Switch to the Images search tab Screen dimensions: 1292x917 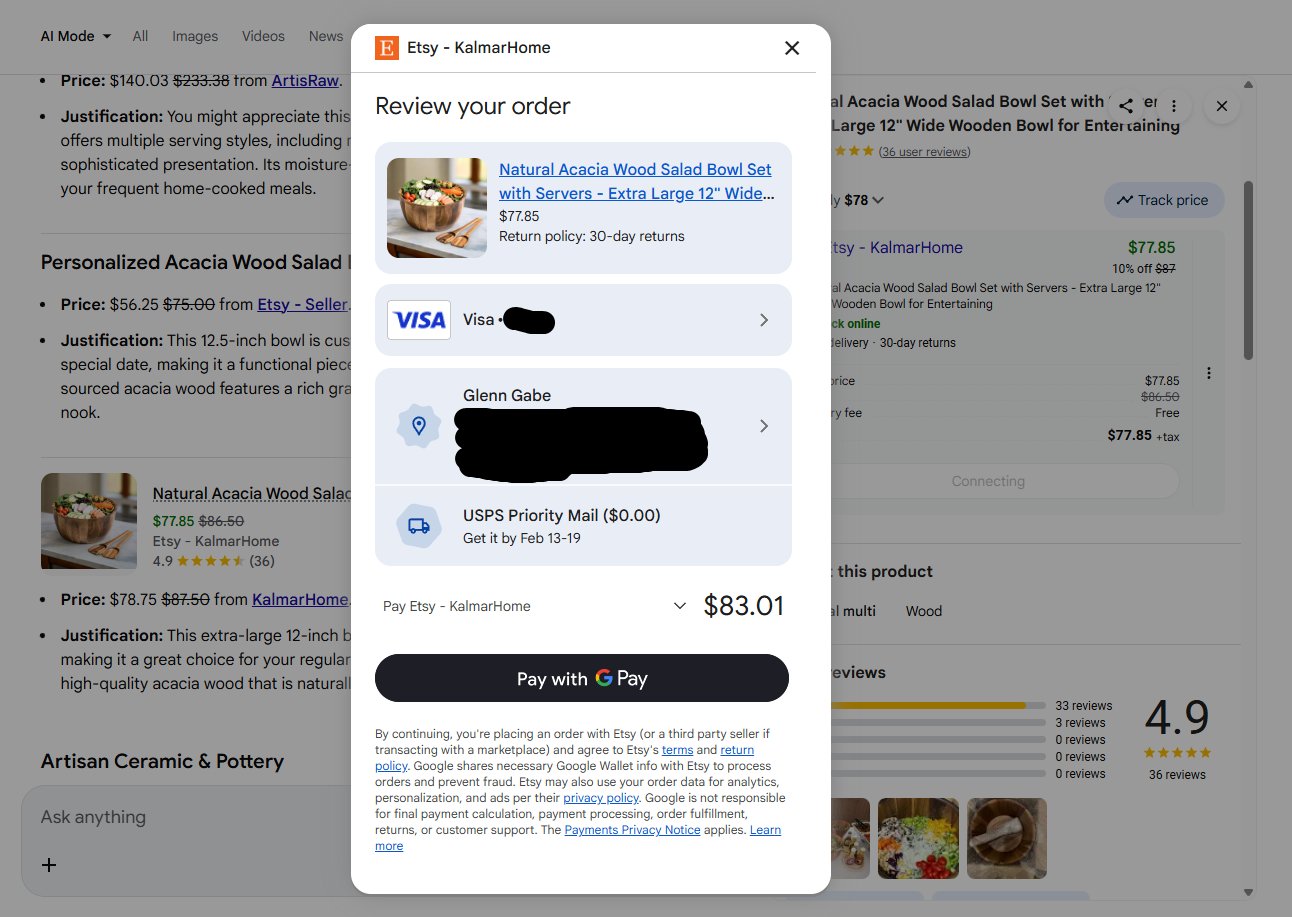coord(195,36)
